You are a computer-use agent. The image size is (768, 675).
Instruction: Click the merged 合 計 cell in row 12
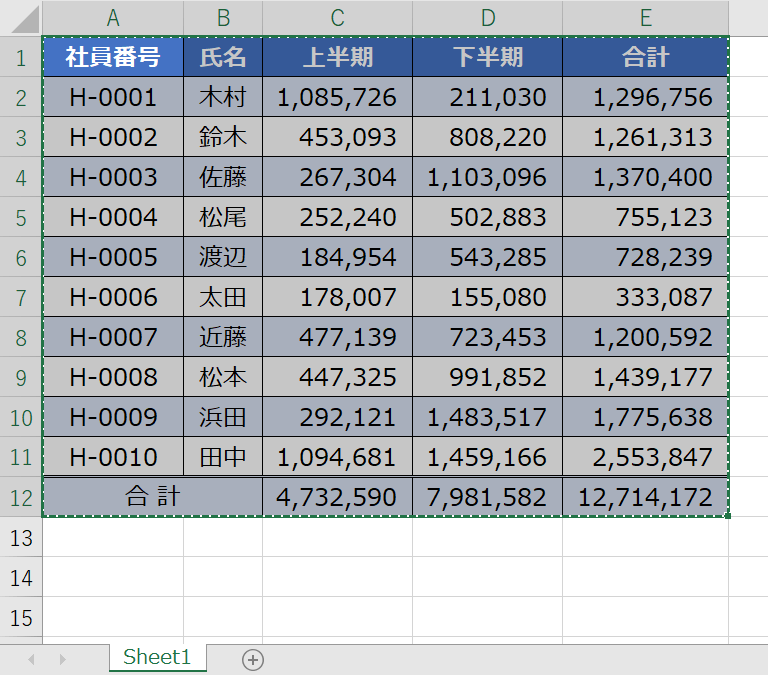click(152, 497)
